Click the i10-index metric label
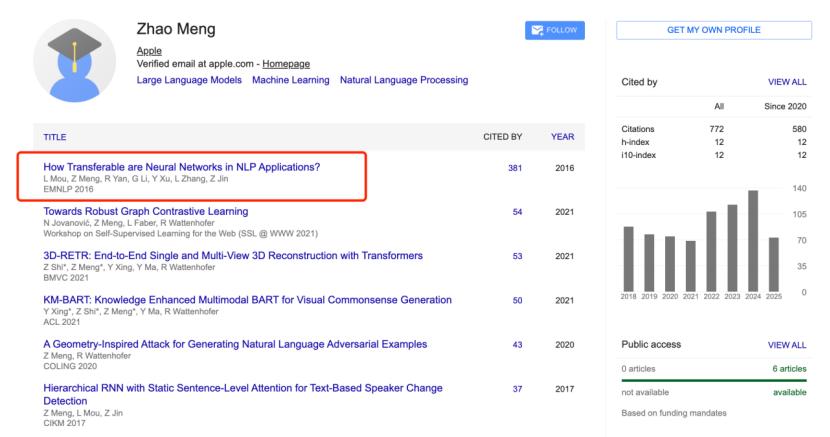This screenshot has width=830, height=437. point(638,155)
